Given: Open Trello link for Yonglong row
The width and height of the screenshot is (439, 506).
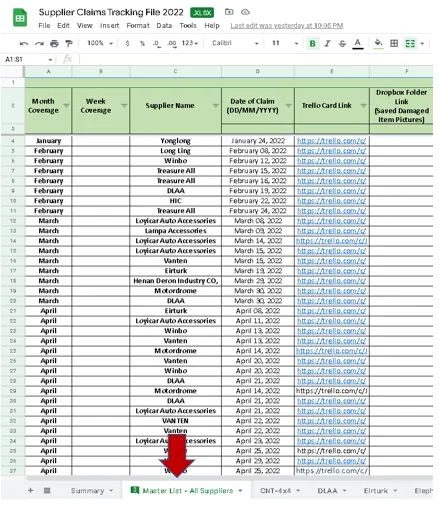Looking at the screenshot, I should point(331,141).
